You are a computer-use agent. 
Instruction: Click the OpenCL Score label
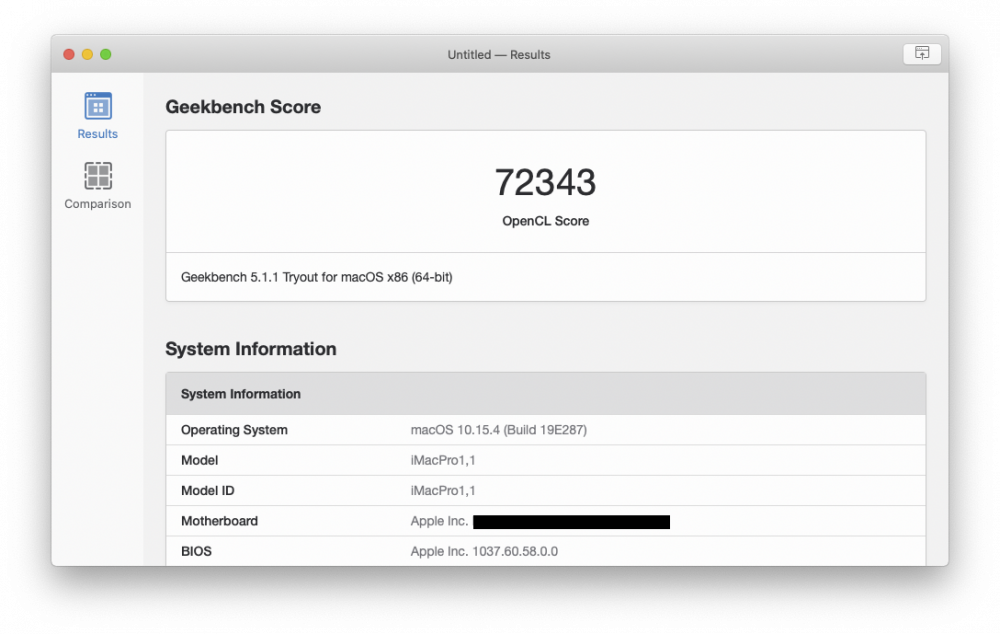click(x=545, y=221)
